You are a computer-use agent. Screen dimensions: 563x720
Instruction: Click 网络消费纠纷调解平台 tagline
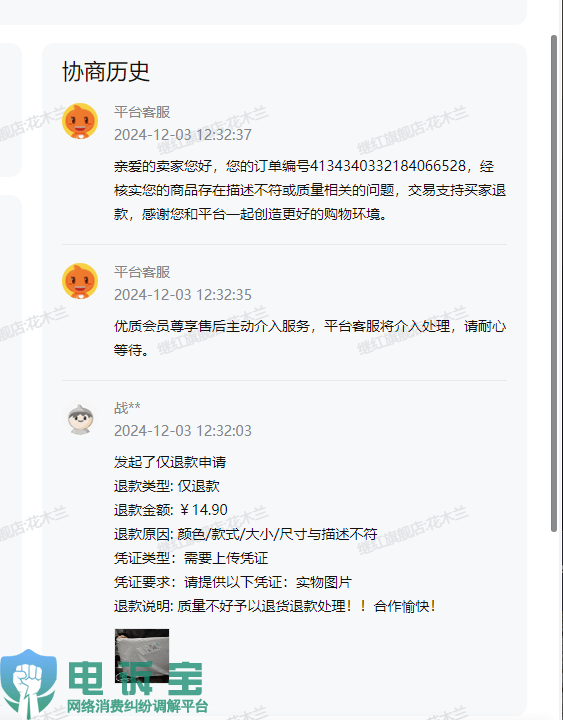(138, 706)
